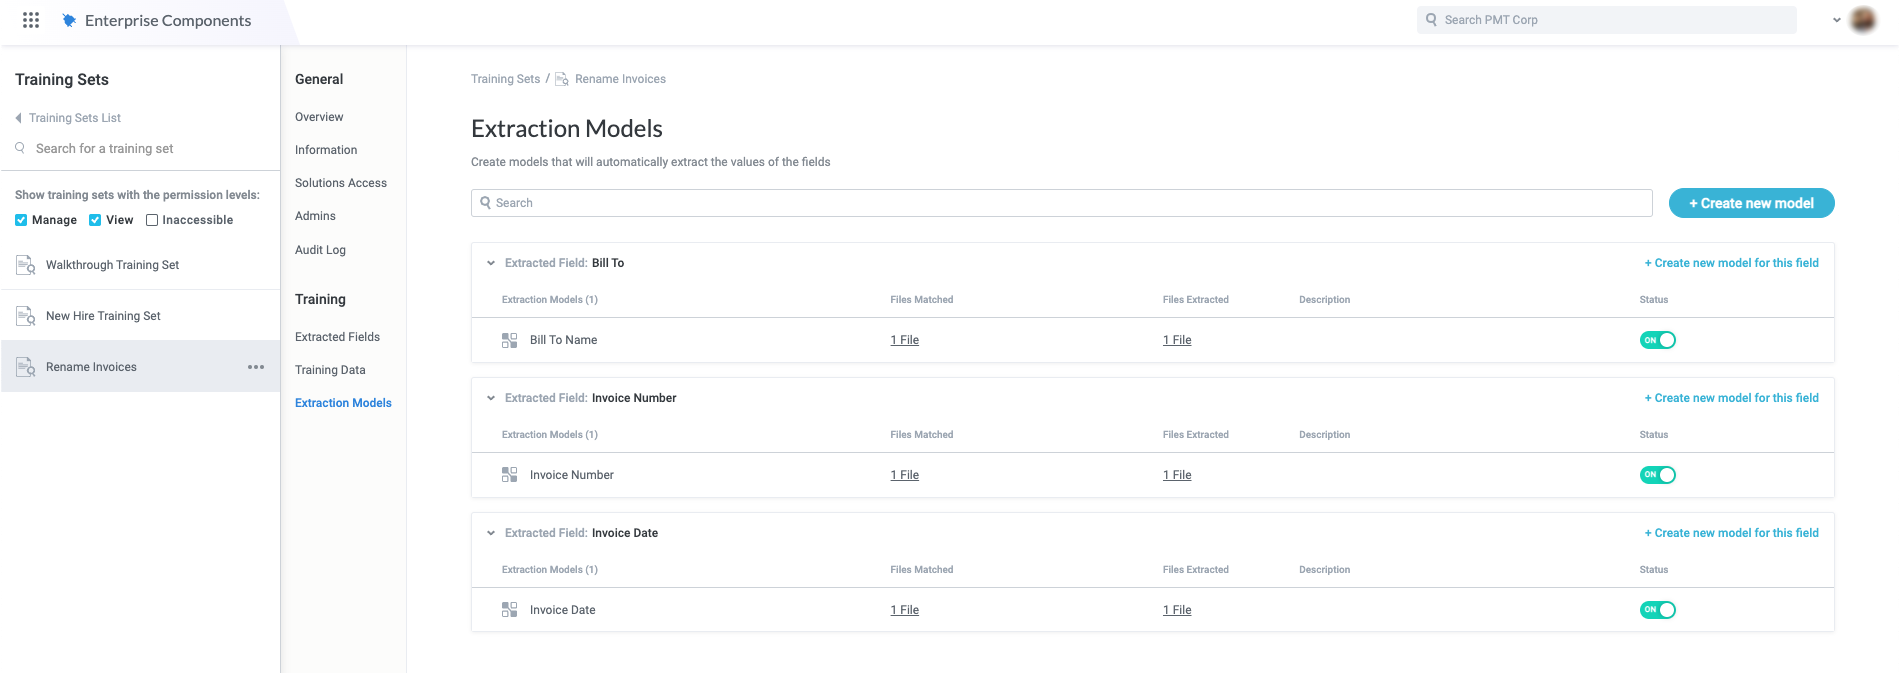Screen dimensions: 1899x673
Task: Collapse the Bill To extracted field section
Action: (491, 263)
